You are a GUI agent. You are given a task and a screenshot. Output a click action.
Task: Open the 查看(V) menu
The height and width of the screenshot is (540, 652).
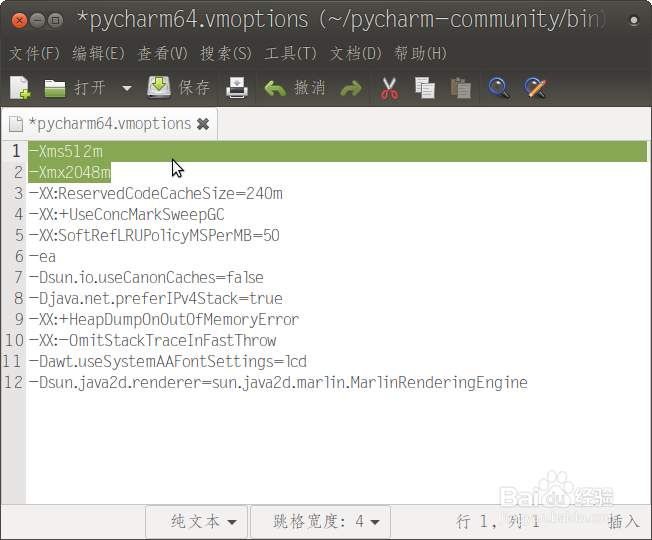(163, 54)
